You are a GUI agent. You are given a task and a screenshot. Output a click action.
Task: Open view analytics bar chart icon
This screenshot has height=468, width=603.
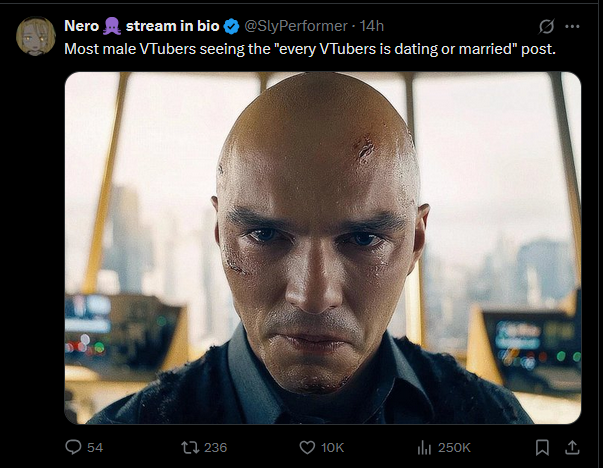[423, 447]
